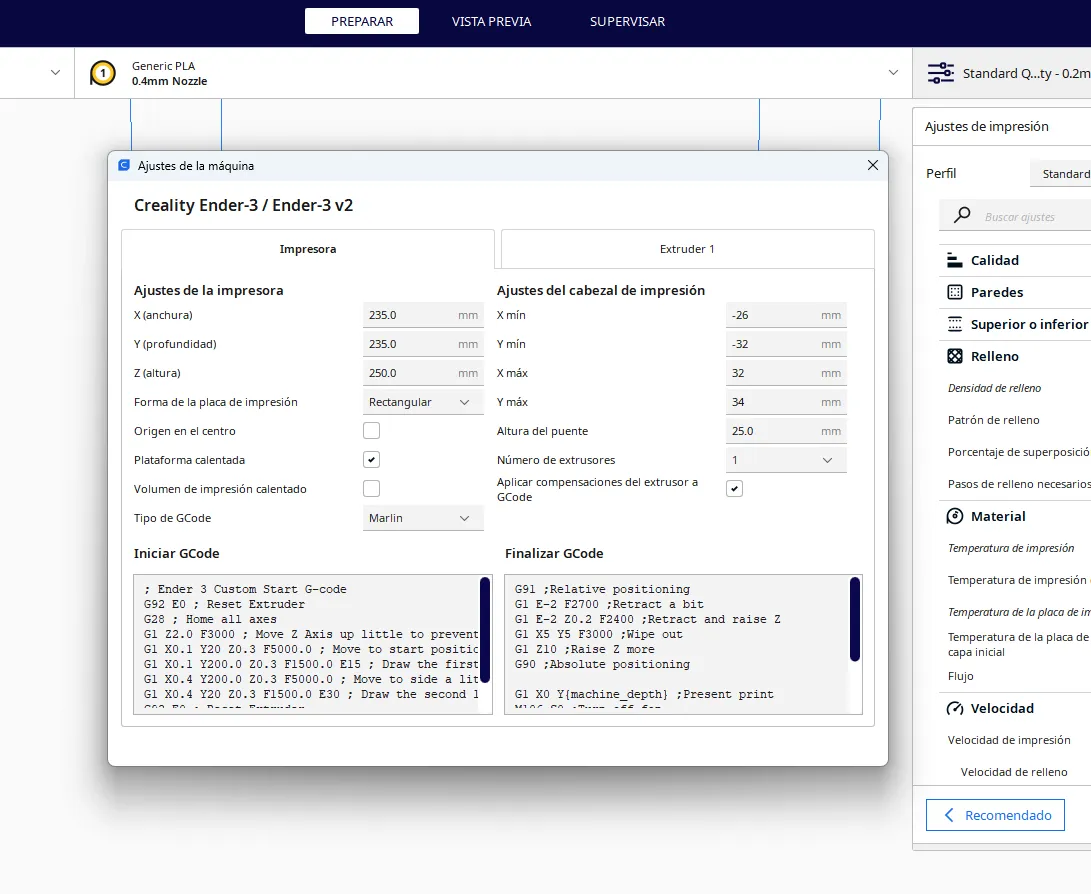The image size is (1091, 894).
Task: Open Generic PLA material selector
Action: pos(493,73)
